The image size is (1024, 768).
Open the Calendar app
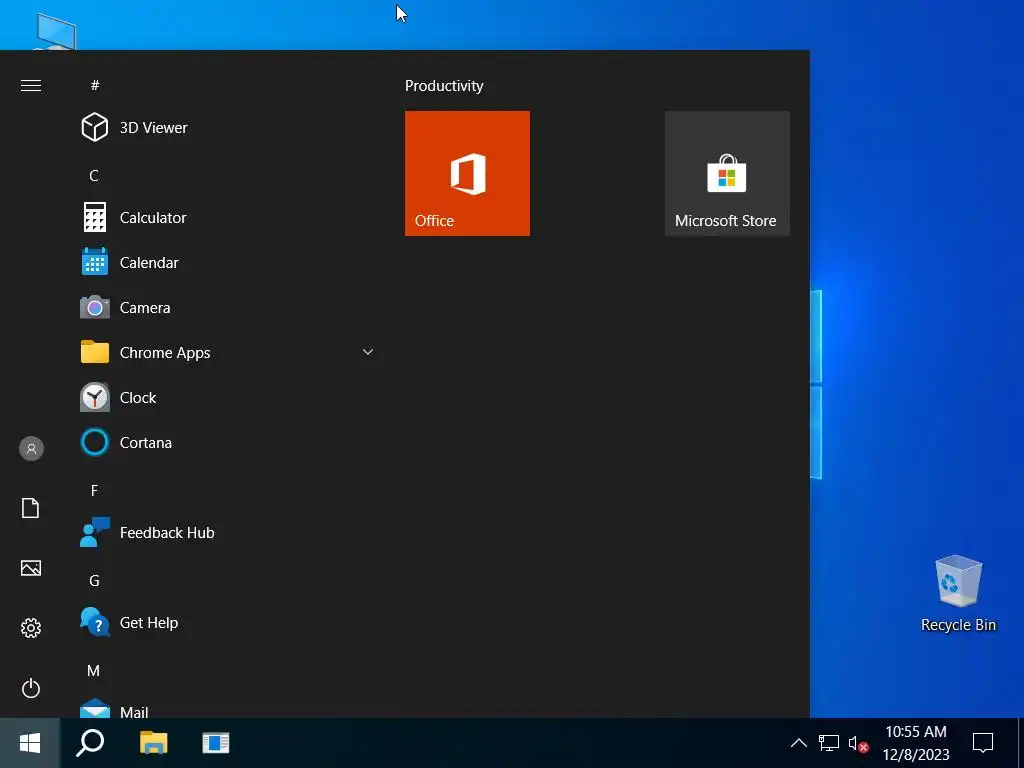pos(225,263)
